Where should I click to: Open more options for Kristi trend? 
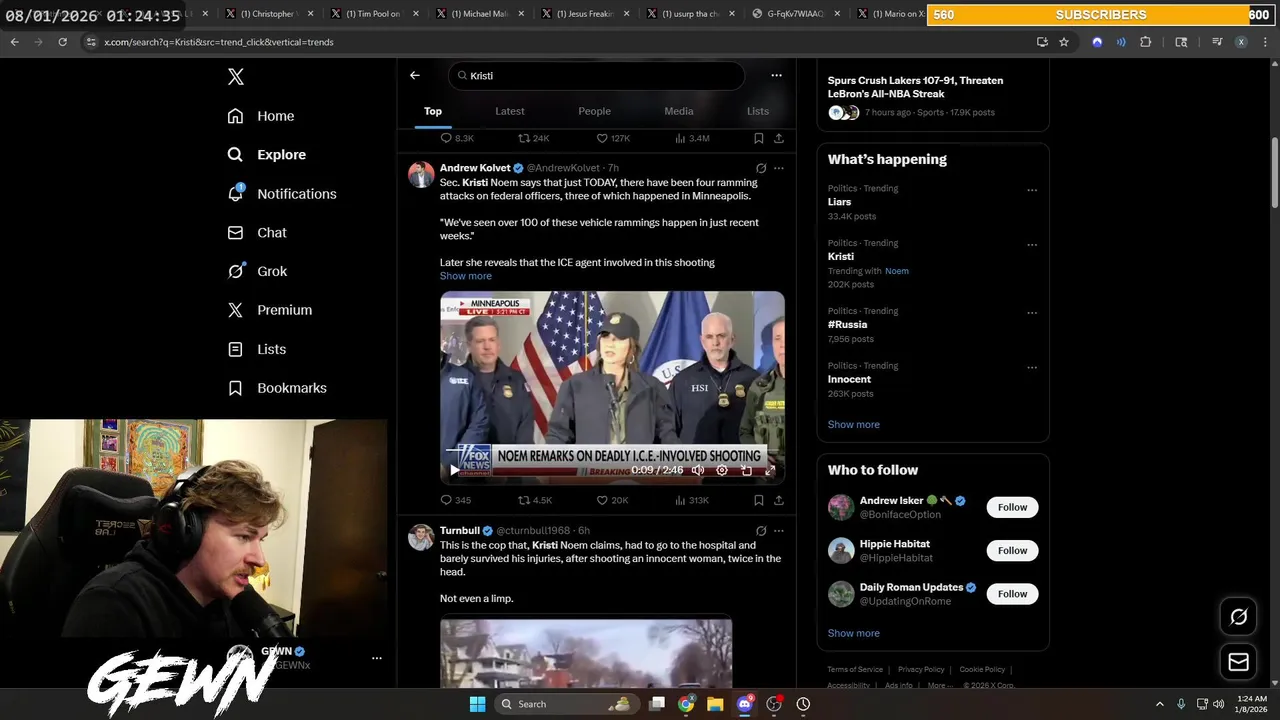(1032, 245)
